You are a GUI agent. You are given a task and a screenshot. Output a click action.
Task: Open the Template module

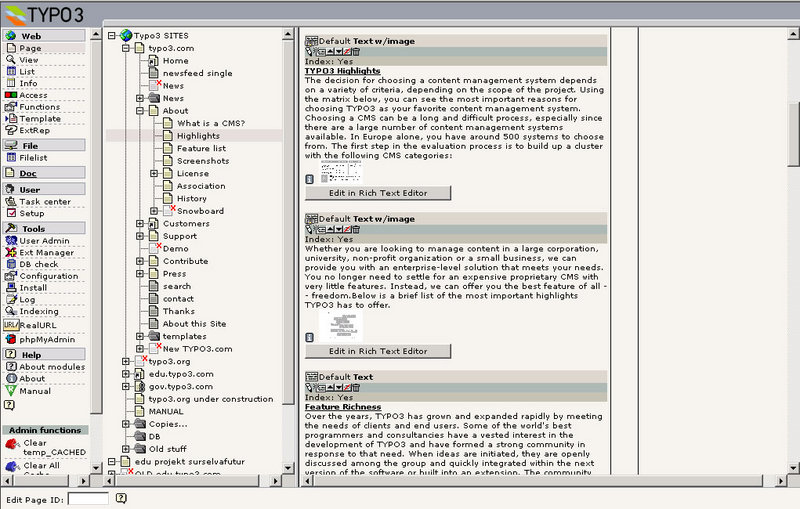(x=40, y=118)
